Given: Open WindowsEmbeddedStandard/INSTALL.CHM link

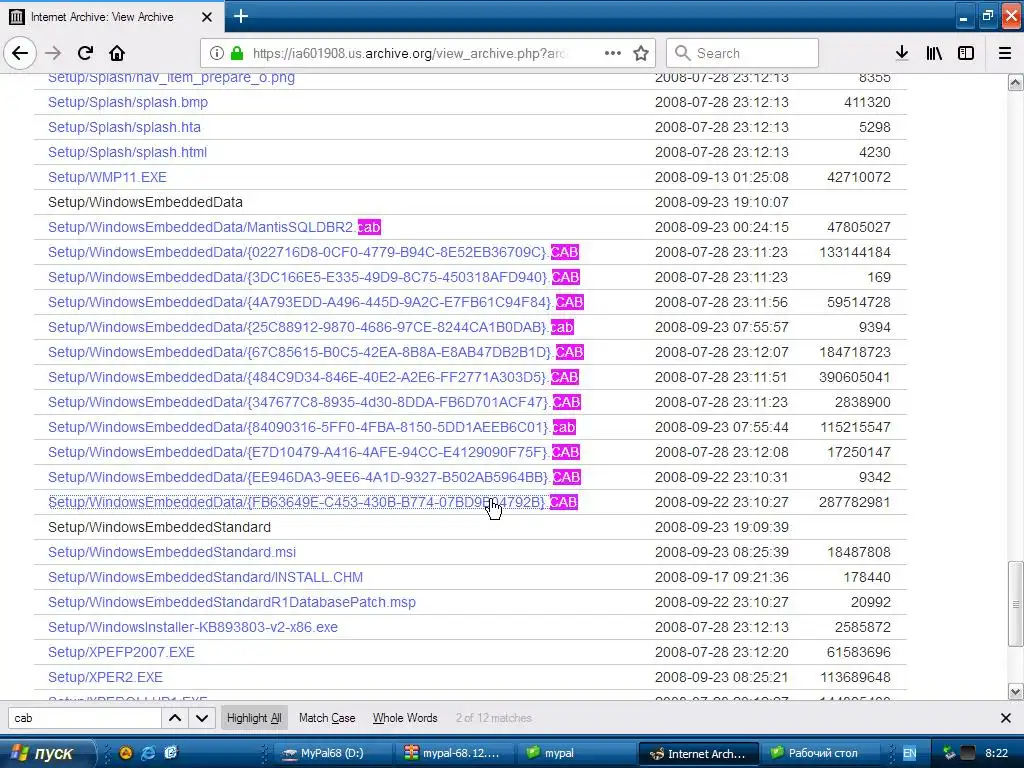Looking at the screenshot, I should pyautogui.click(x=205, y=577).
